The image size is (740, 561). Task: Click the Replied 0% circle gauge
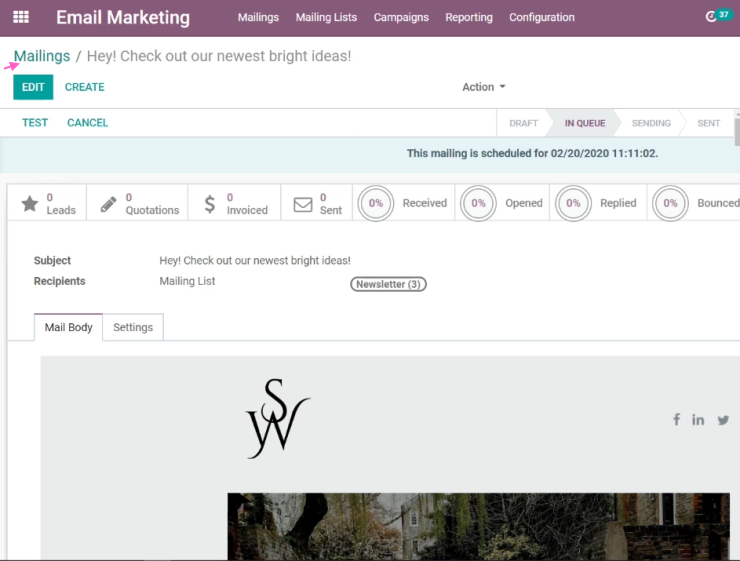pyautogui.click(x=573, y=203)
